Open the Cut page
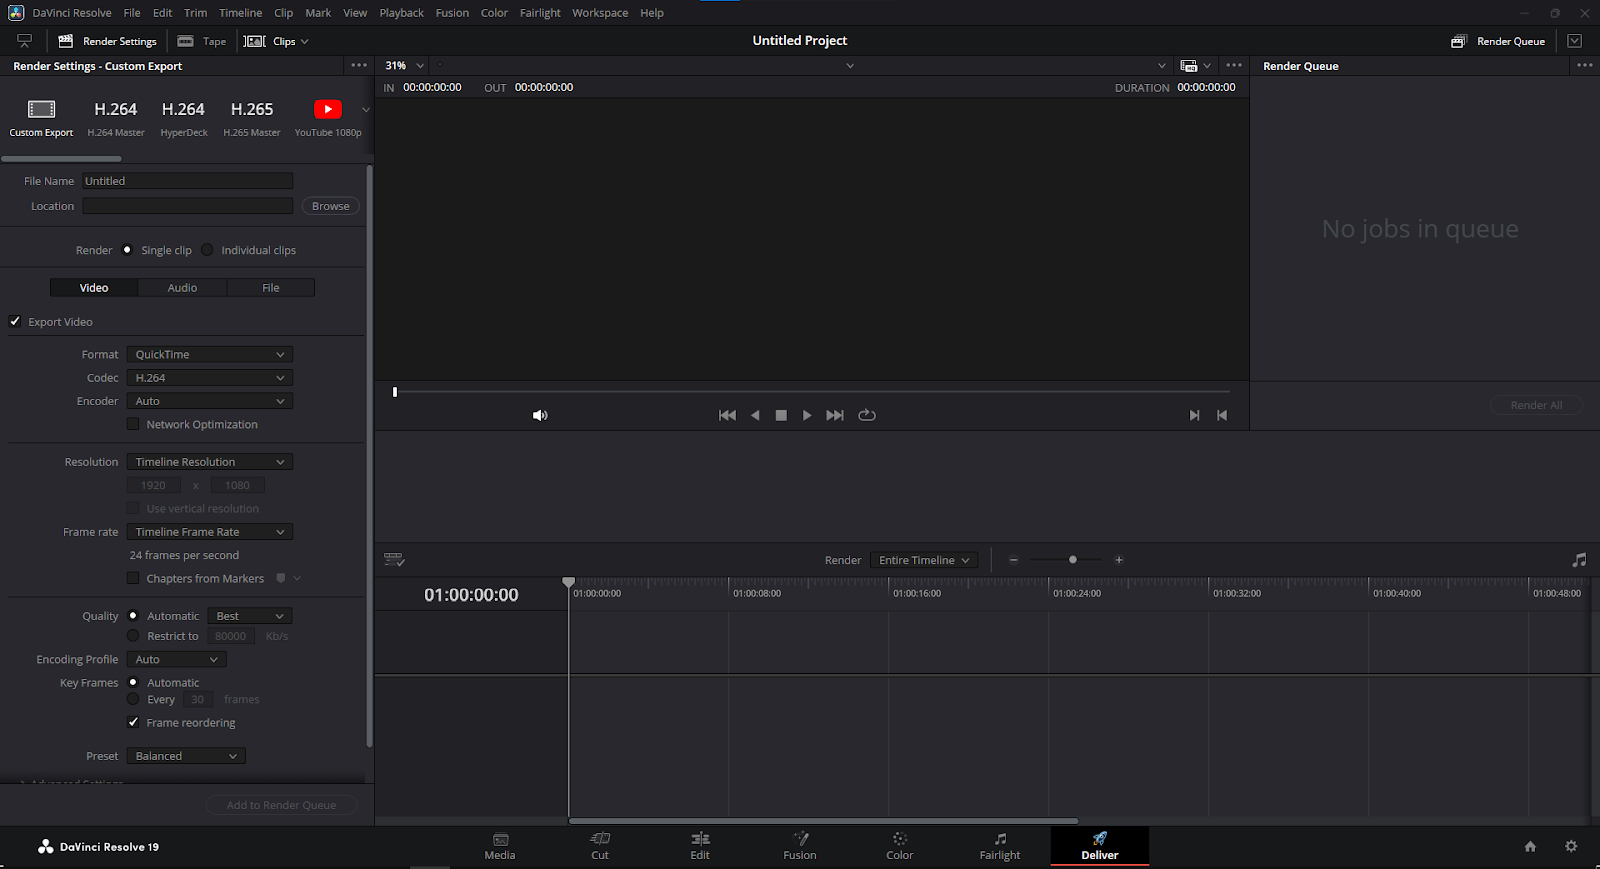The width and height of the screenshot is (1600, 869). point(600,846)
